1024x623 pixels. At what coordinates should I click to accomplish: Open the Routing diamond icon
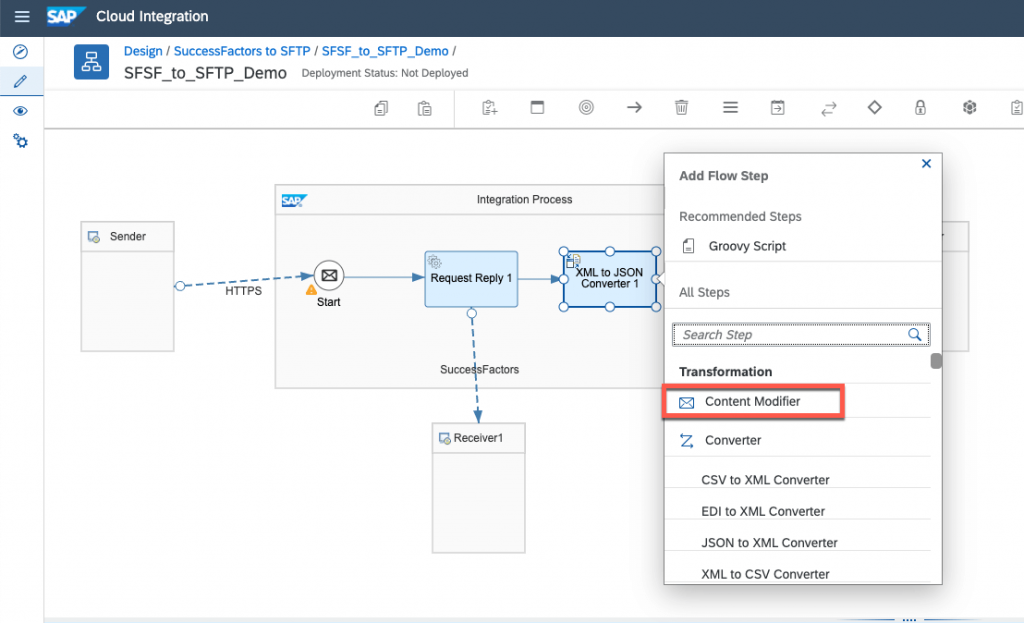874,107
